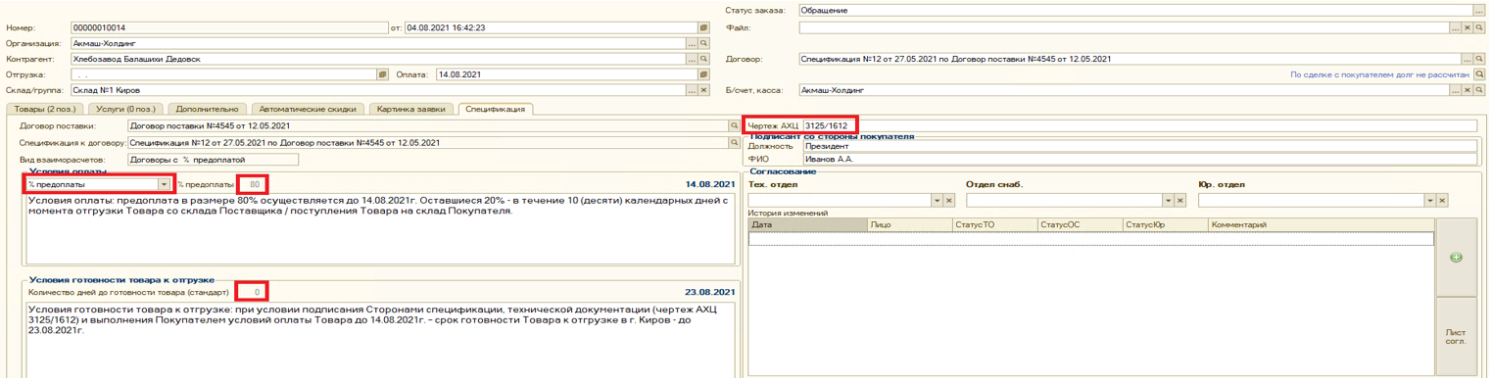Click the Чертеж АХЦ field 3125/1612
This screenshot has width=1489, height=378.
pos(1139,126)
